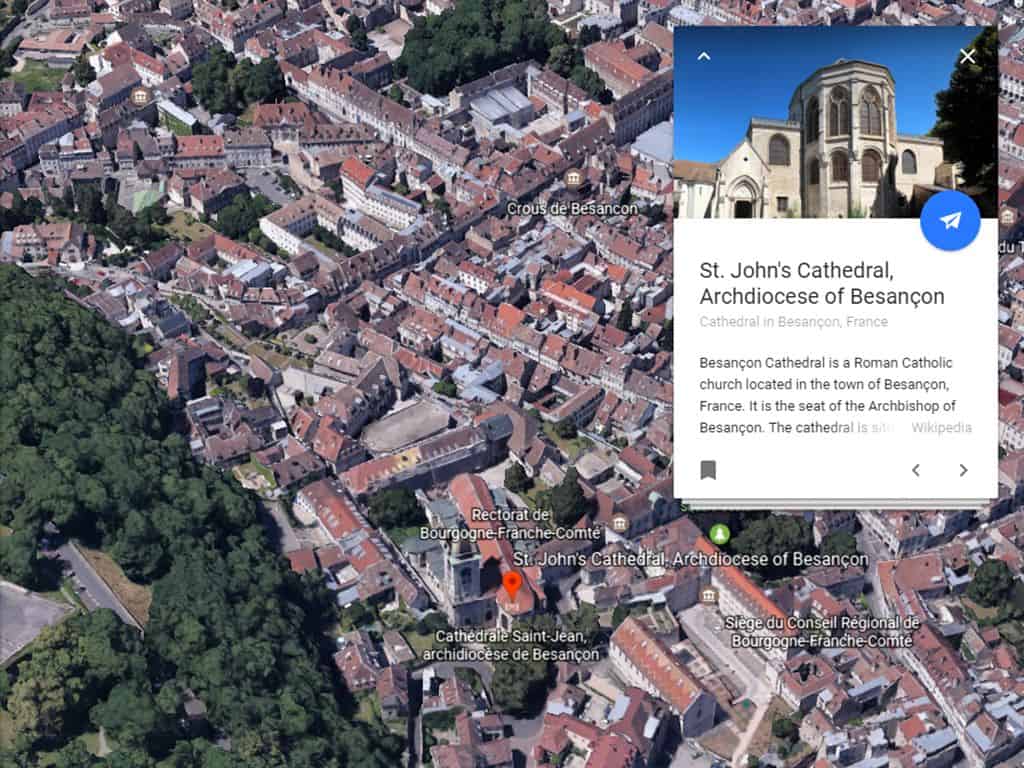Image resolution: width=1024 pixels, height=768 pixels.
Task: Close the St. John's Cathedral info card
Action: (967, 56)
